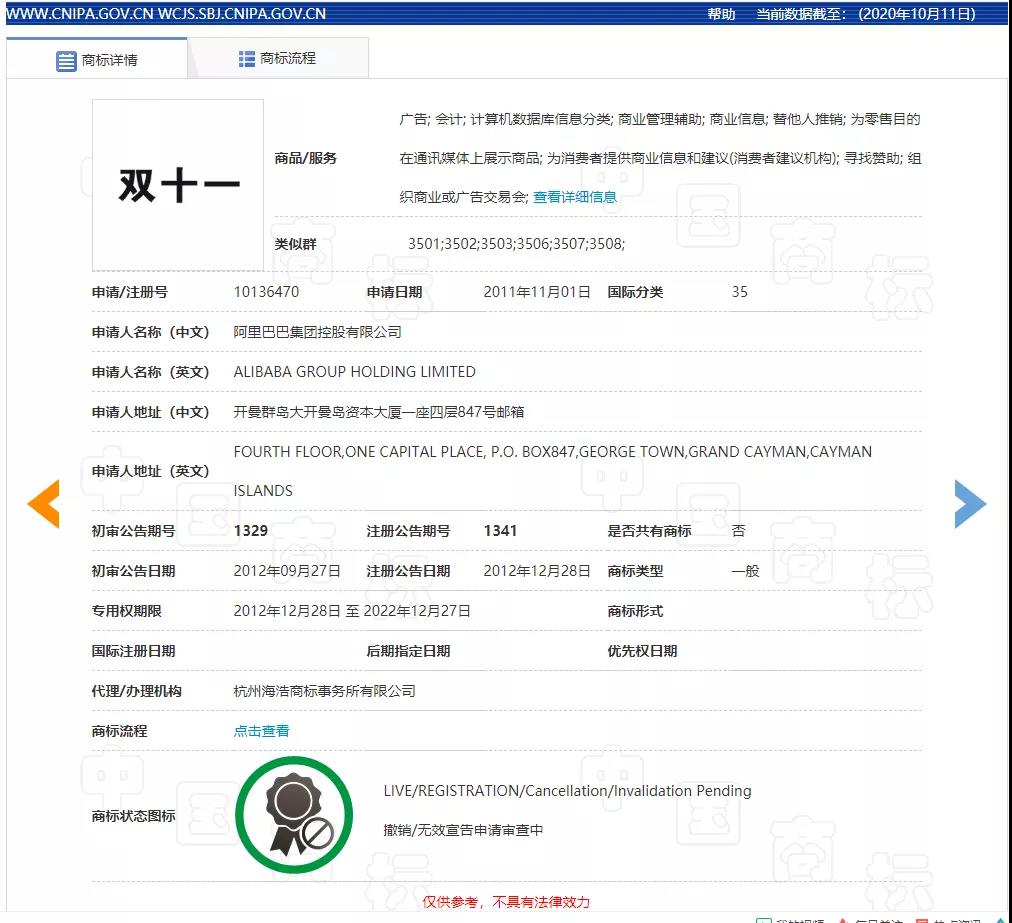Image resolution: width=1012 pixels, height=923 pixels.
Task: Click the agency name 杭州海浩商标事务所有限公司
Action: click(x=324, y=691)
